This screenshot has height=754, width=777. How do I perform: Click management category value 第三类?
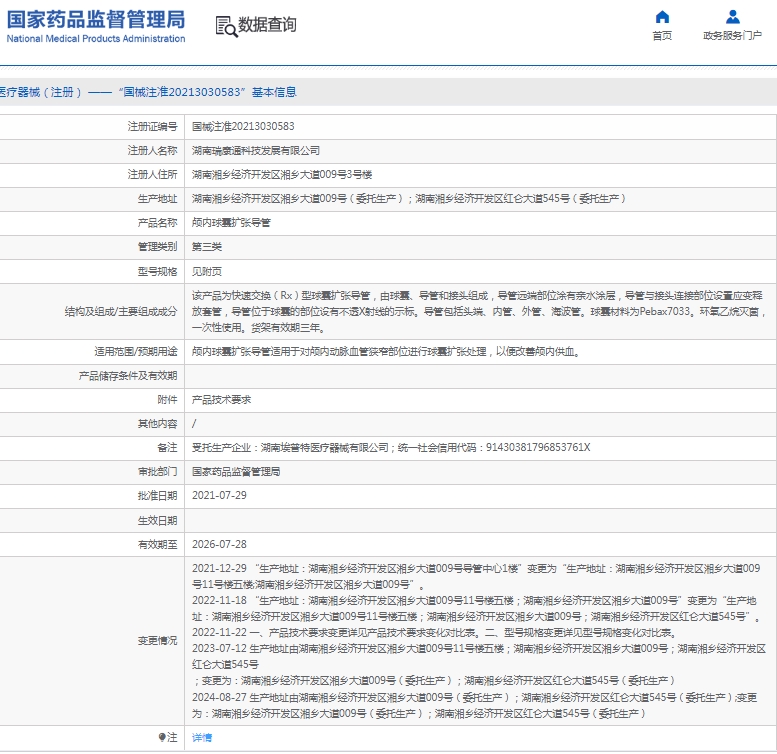click(207, 247)
